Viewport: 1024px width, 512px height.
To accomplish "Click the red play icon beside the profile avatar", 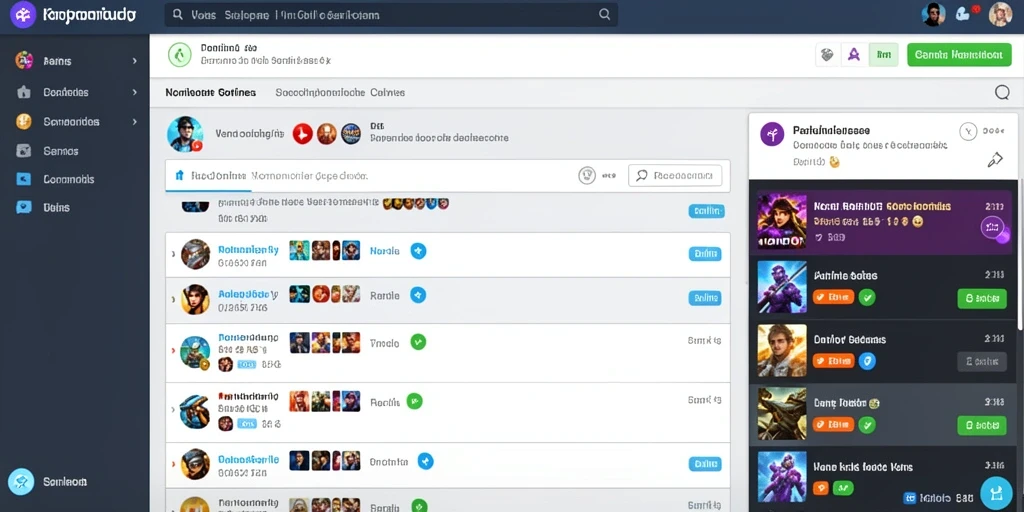I will click(302, 133).
